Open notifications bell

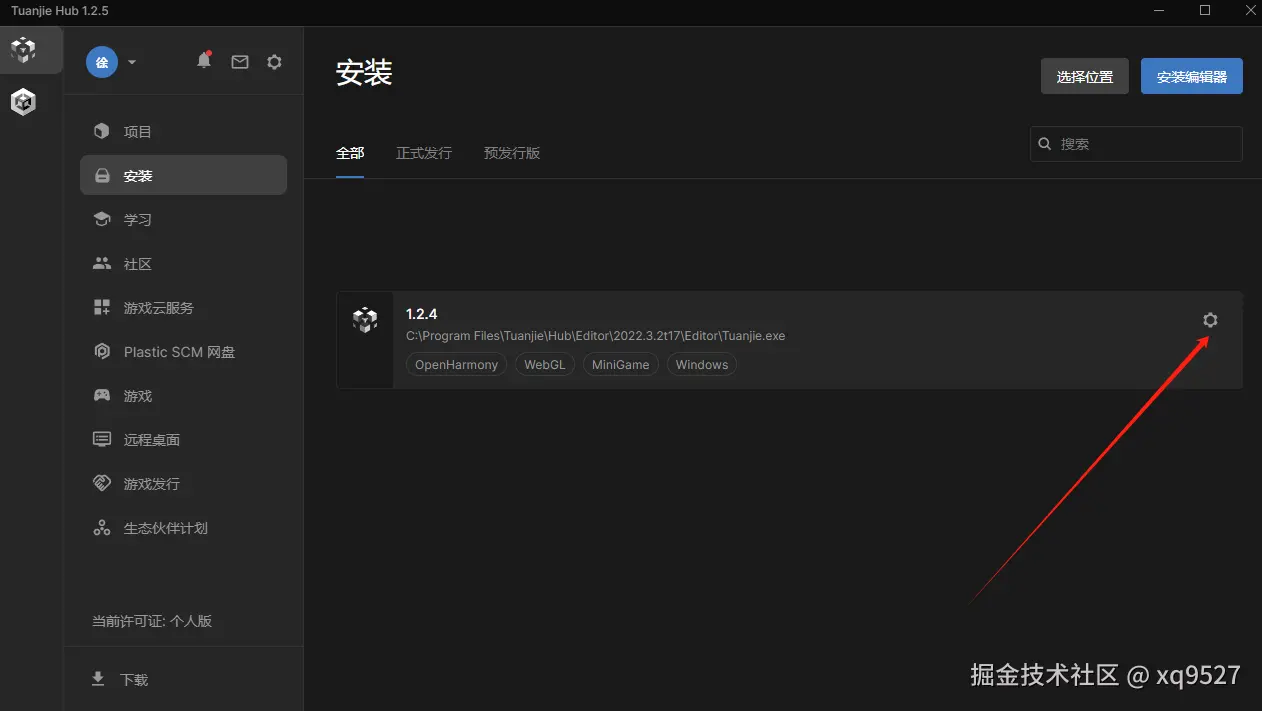pyautogui.click(x=204, y=61)
